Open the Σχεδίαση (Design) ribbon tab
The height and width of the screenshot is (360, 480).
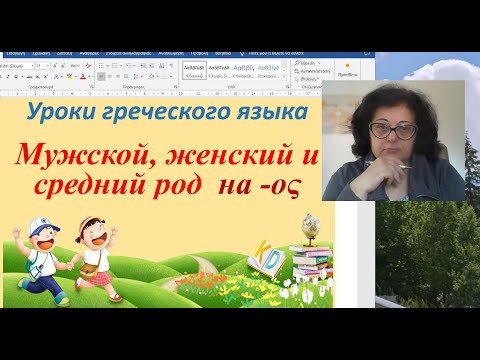coord(41,53)
